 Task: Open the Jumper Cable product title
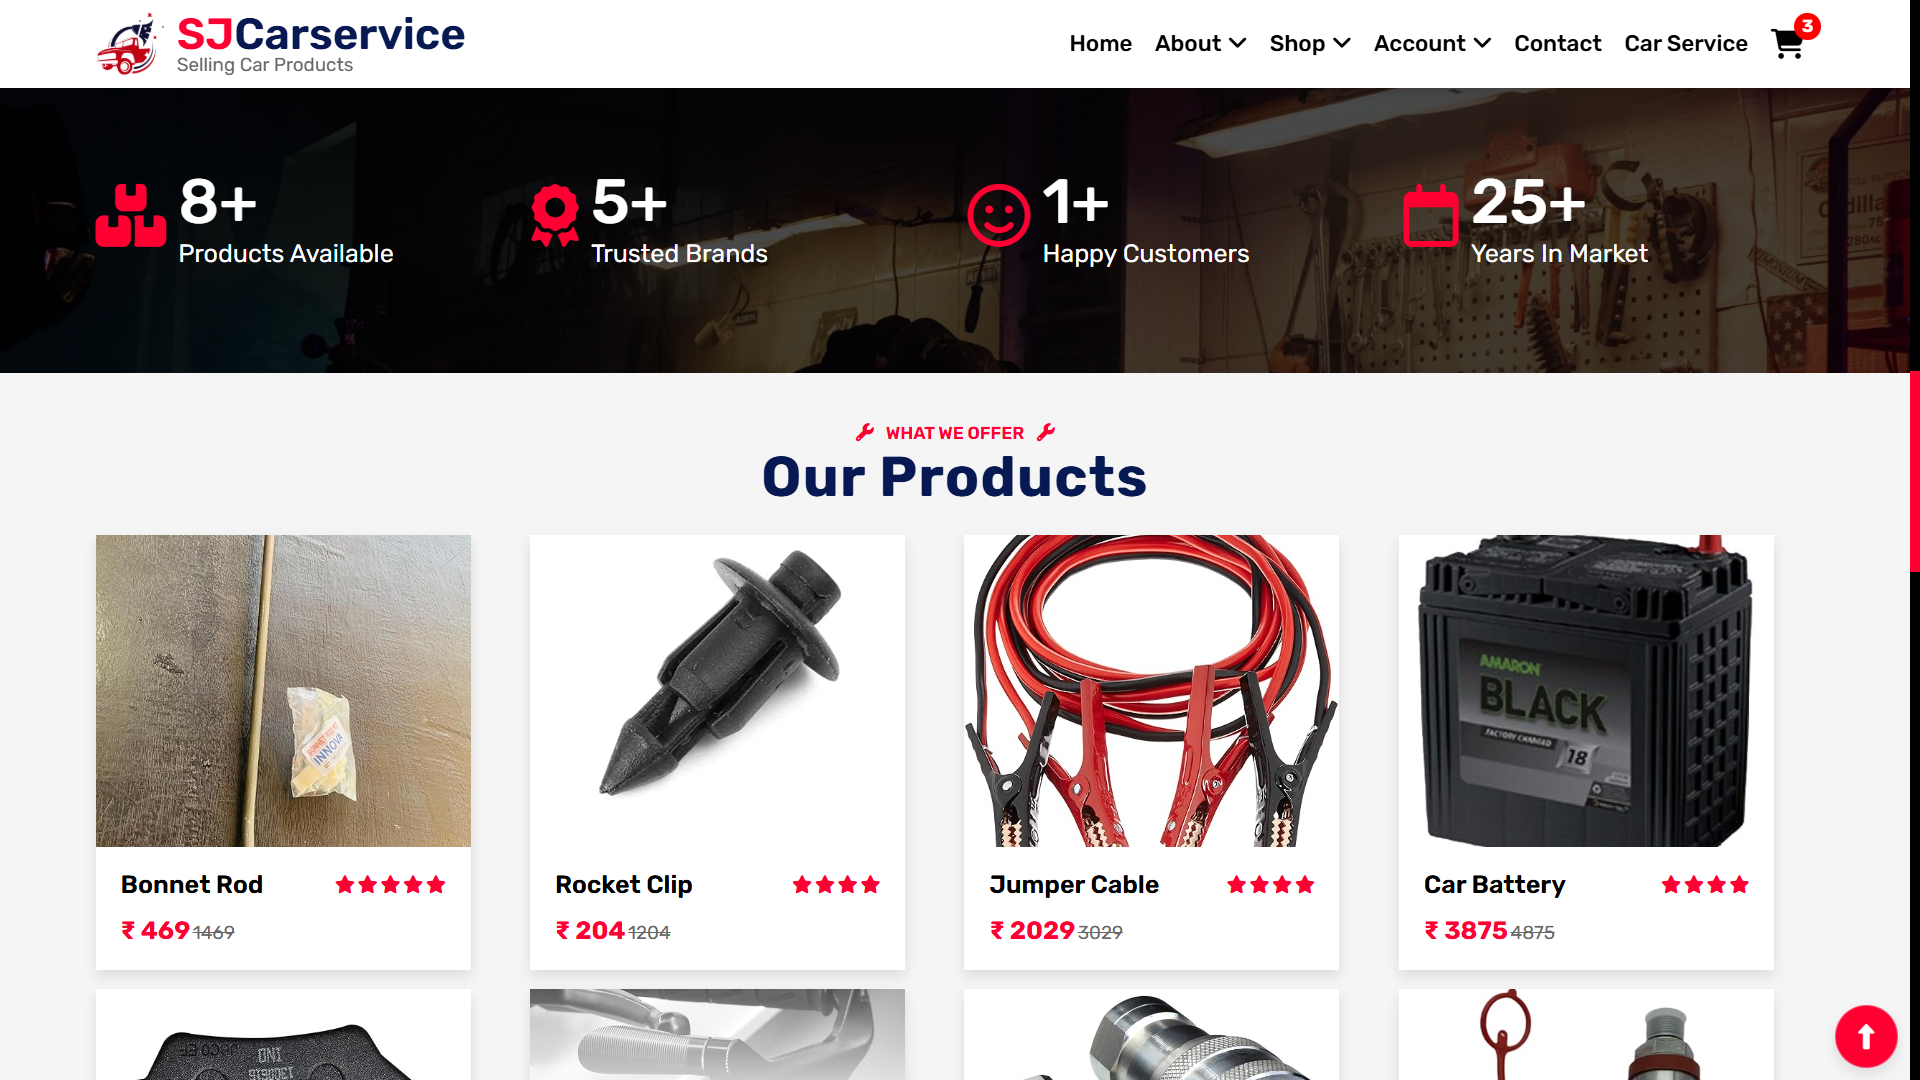coord(1073,885)
